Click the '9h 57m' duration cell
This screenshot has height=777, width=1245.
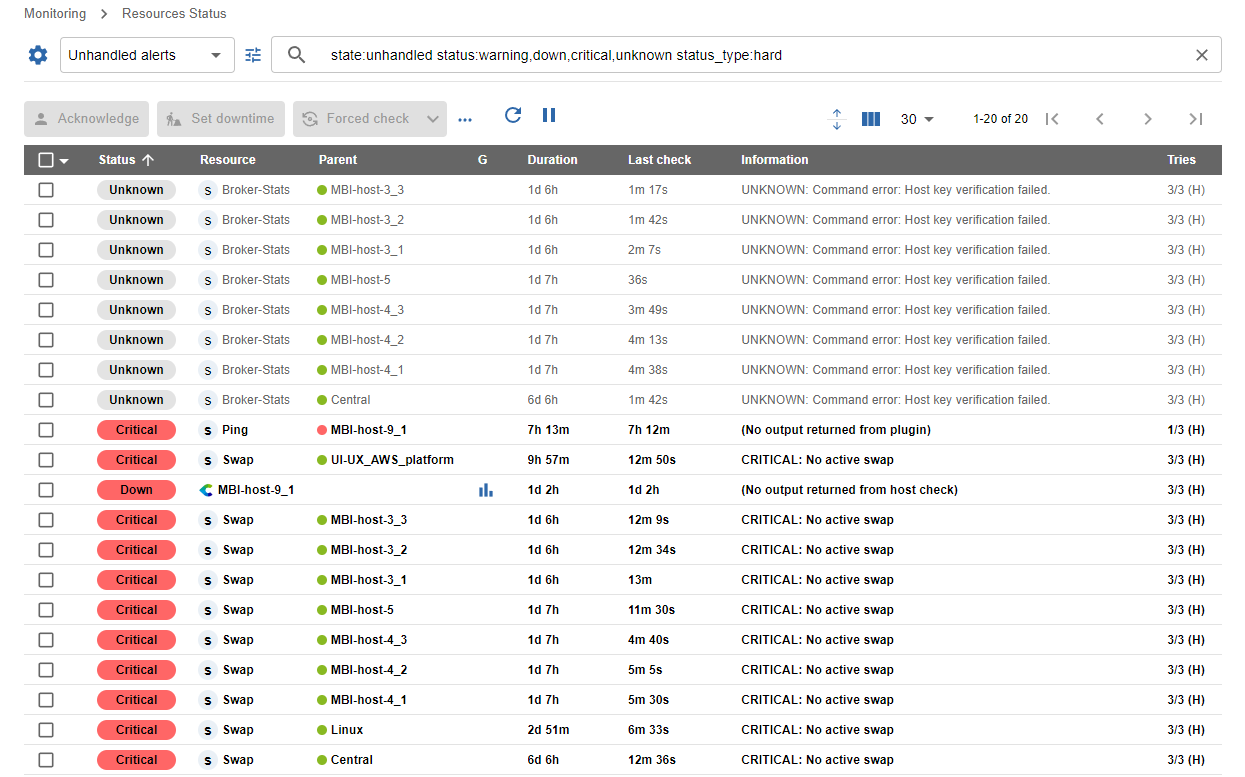coord(548,460)
